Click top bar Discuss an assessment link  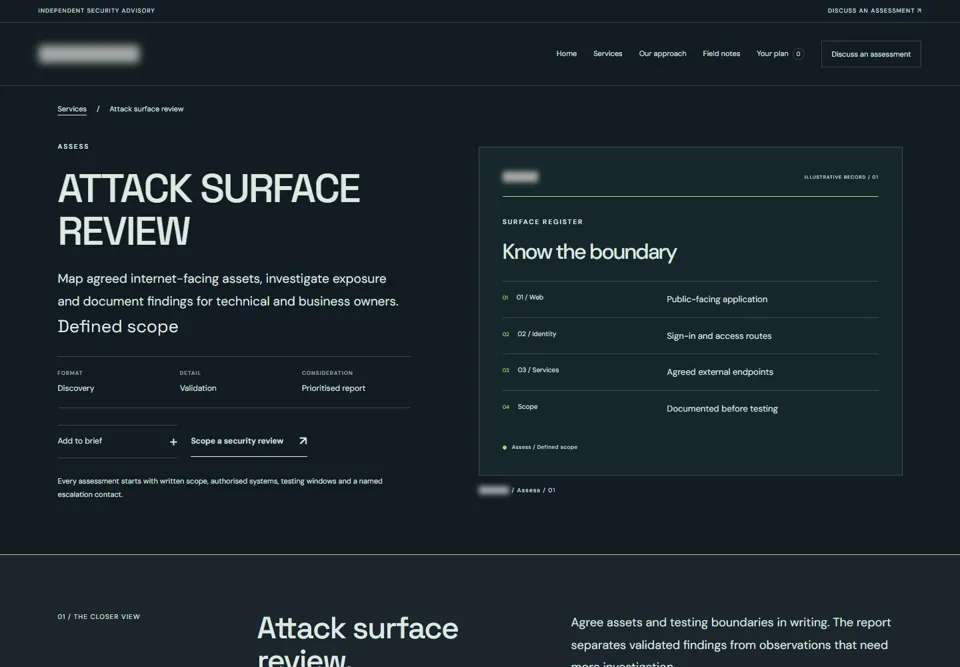click(874, 10)
